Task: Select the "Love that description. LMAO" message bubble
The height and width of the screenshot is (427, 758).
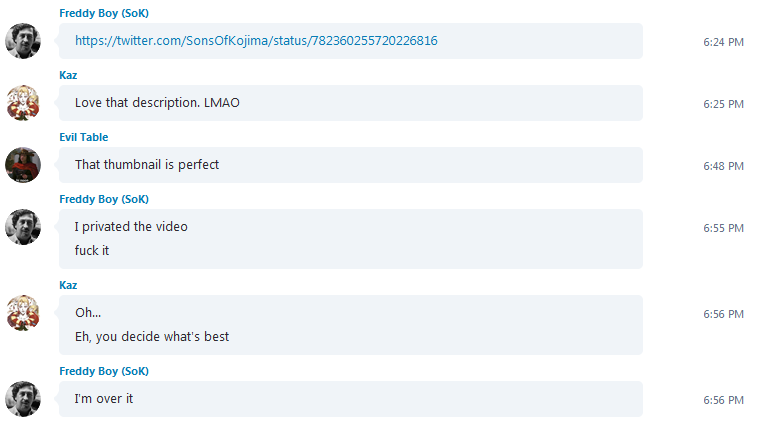Action: [x=351, y=103]
